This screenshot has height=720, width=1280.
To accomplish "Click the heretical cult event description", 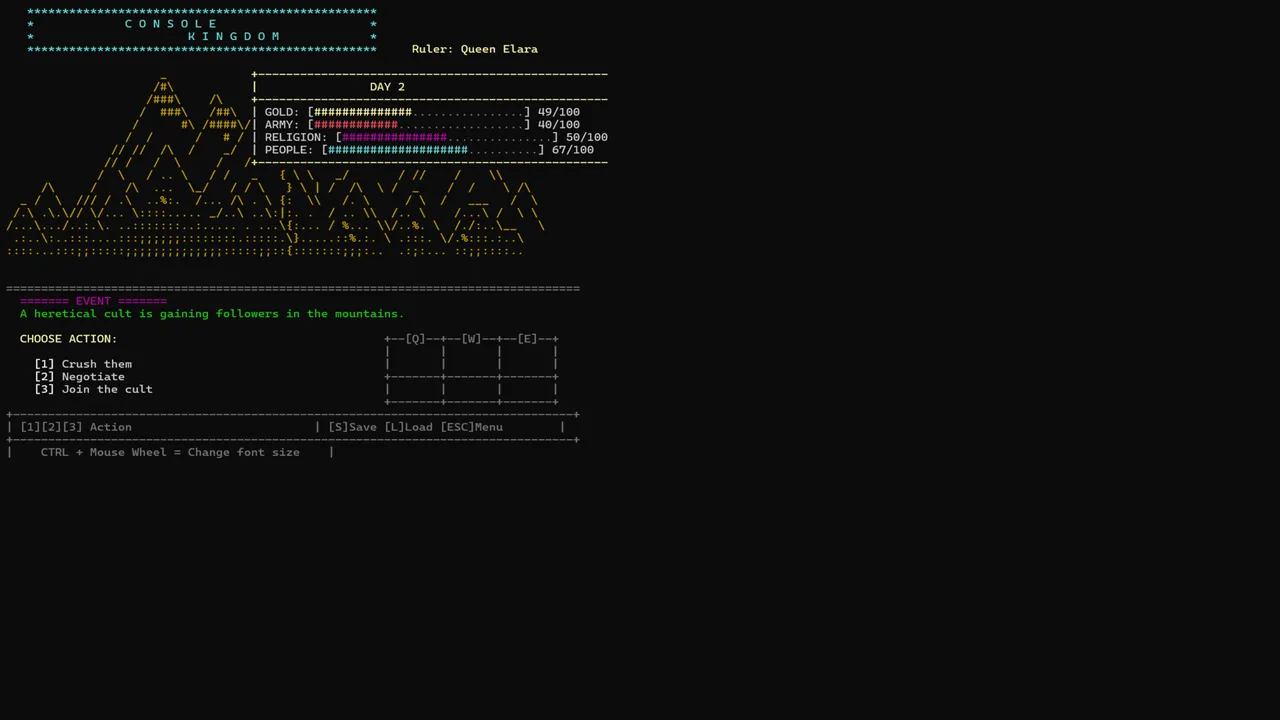I will pos(212,314).
